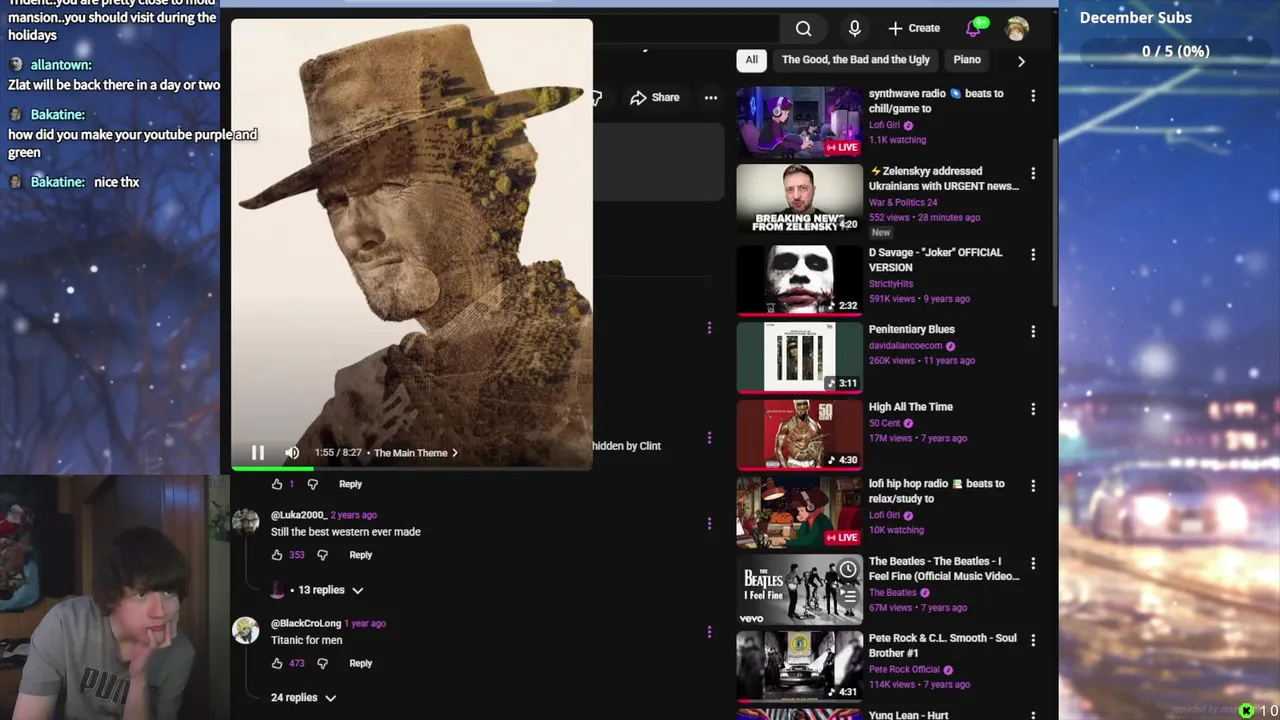Screen dimensions: 1280x720
Task: Open The Beatles I Feel Fine title
Action: (x=944, y=568)
